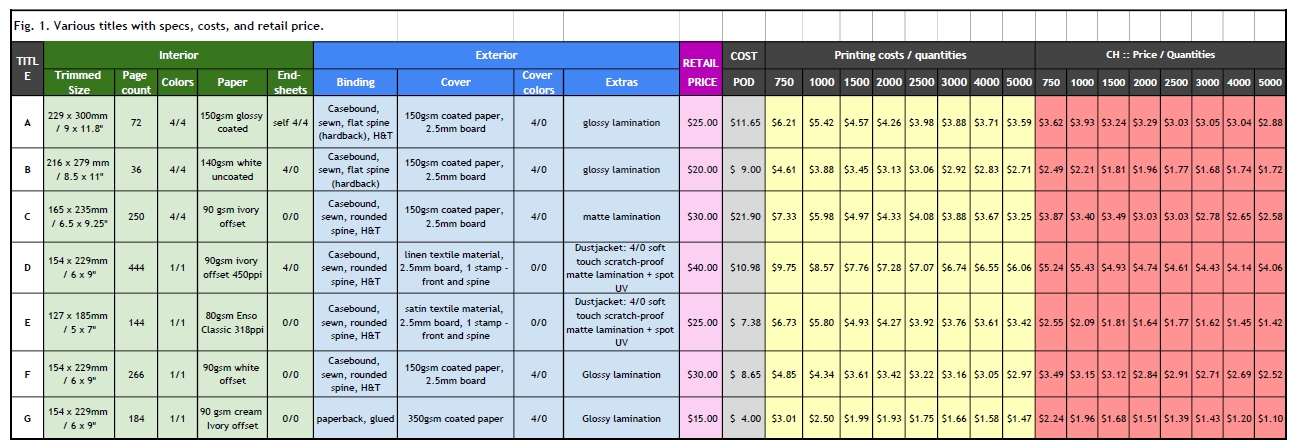This screenshot has height=447, width=1296.
Task: Click the "Trimmed Size" column header
Action: tap(80, 82)
